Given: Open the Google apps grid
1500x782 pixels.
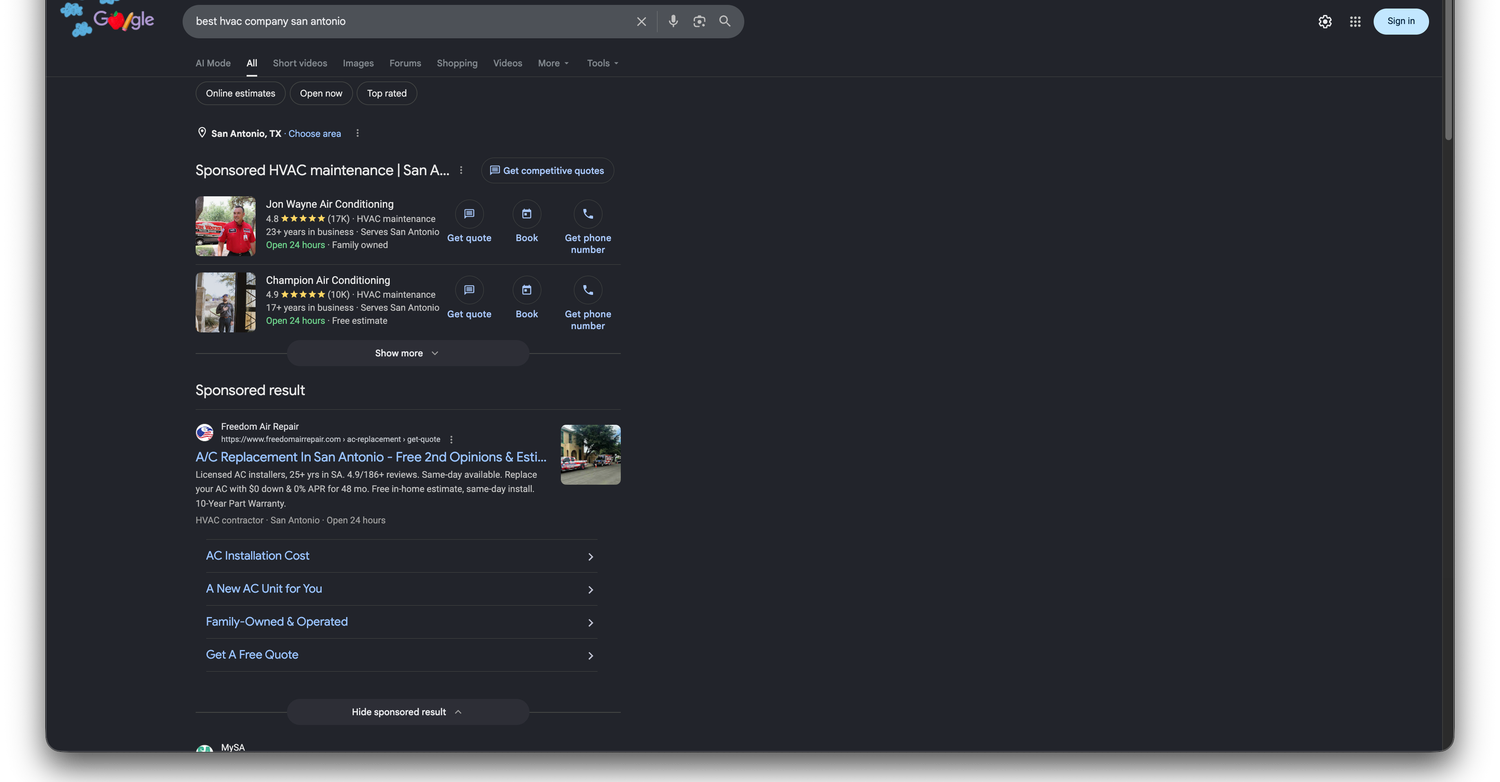Looking at the screenshot, I should (1355, 22).
